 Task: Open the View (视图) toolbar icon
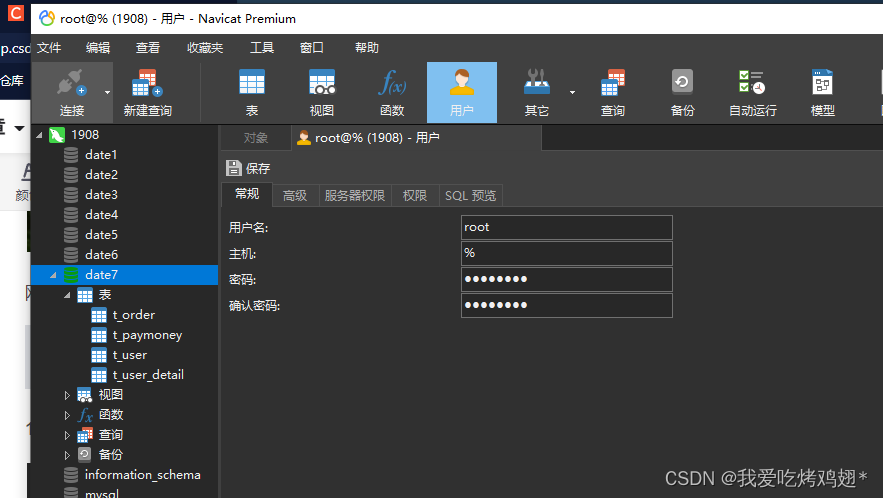pyautogui.click(x=322, y=93)
